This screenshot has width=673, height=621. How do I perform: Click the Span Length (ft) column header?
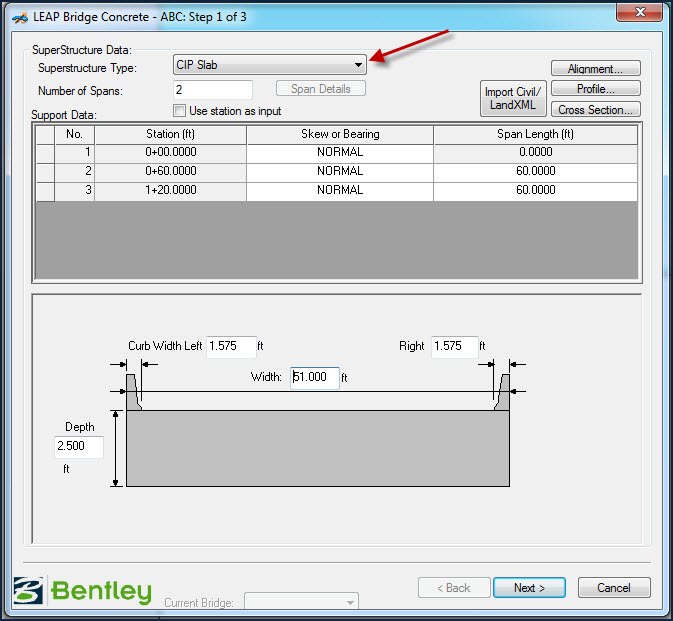click(x=535, y=134)
